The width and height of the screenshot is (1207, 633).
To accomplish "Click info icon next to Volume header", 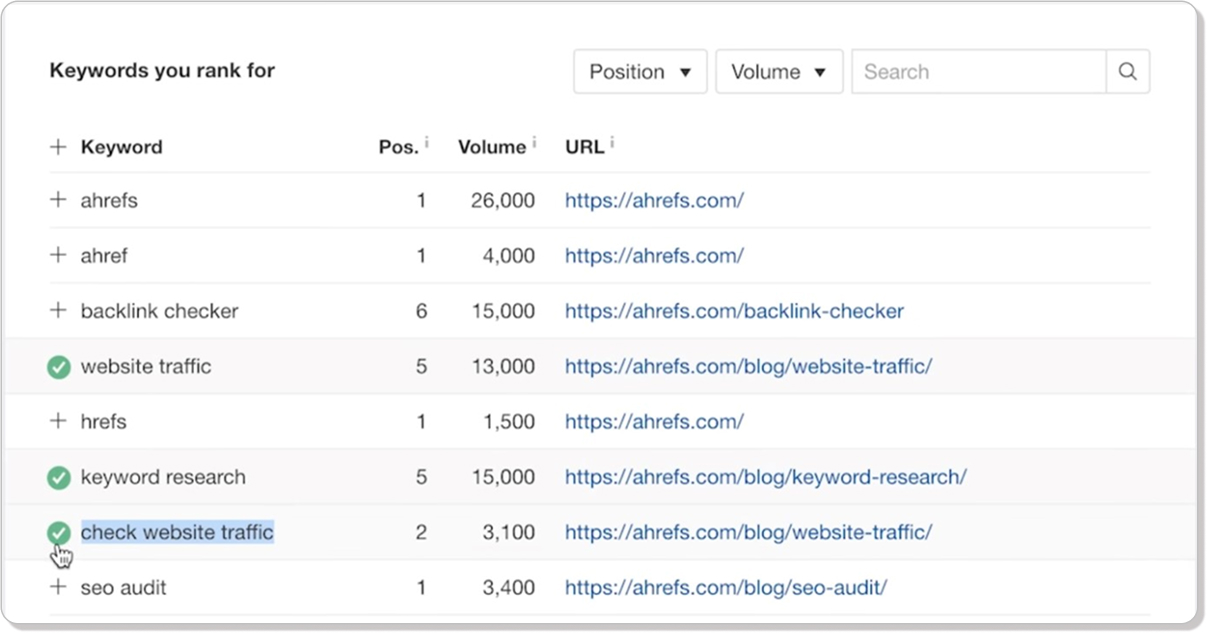I will coord(534,143).
